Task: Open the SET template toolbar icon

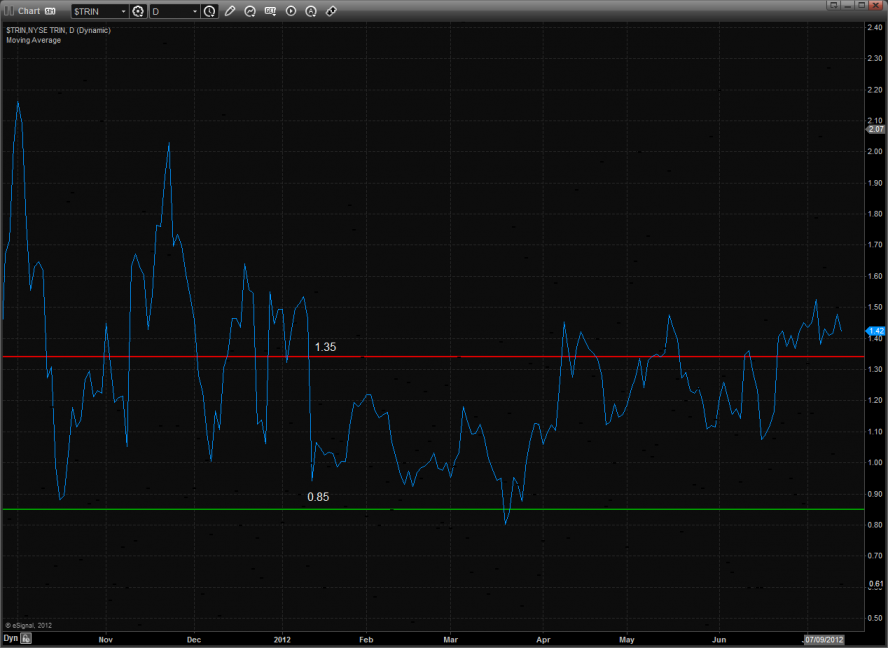Action: (270, 11)
